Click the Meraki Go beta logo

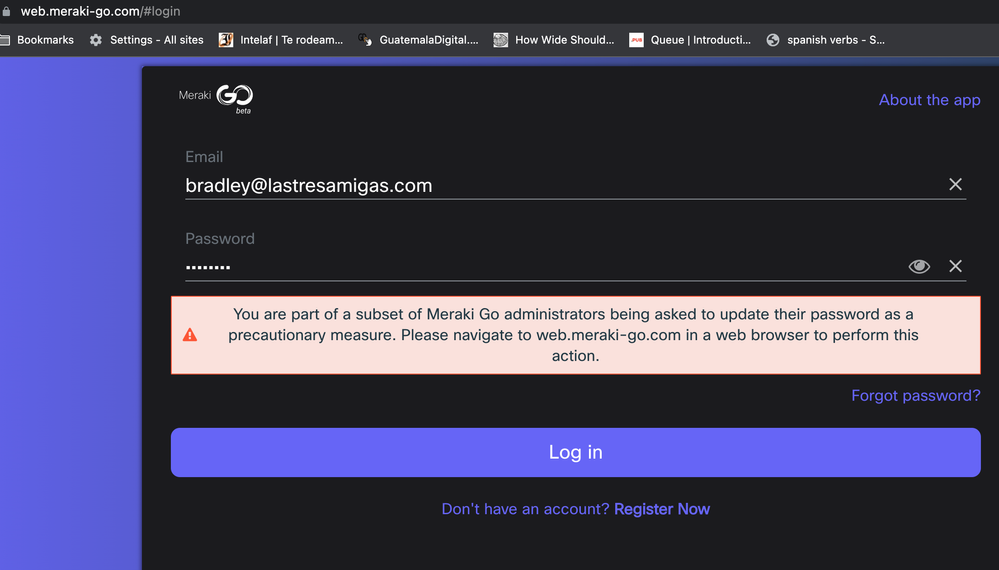pos(216,99)
